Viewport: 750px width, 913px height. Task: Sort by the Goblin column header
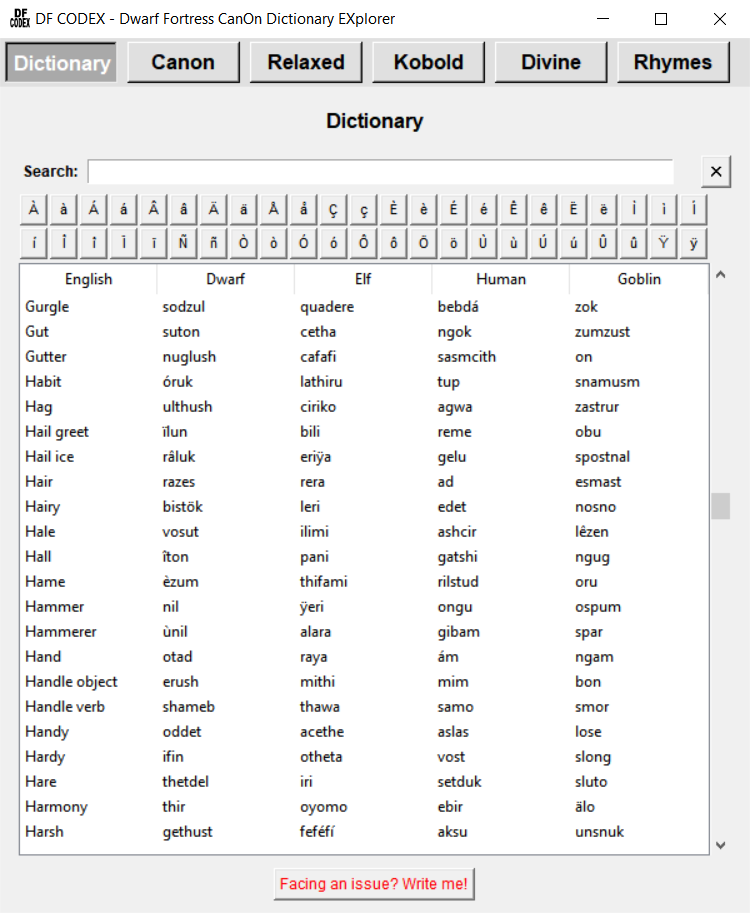point(639,279)
